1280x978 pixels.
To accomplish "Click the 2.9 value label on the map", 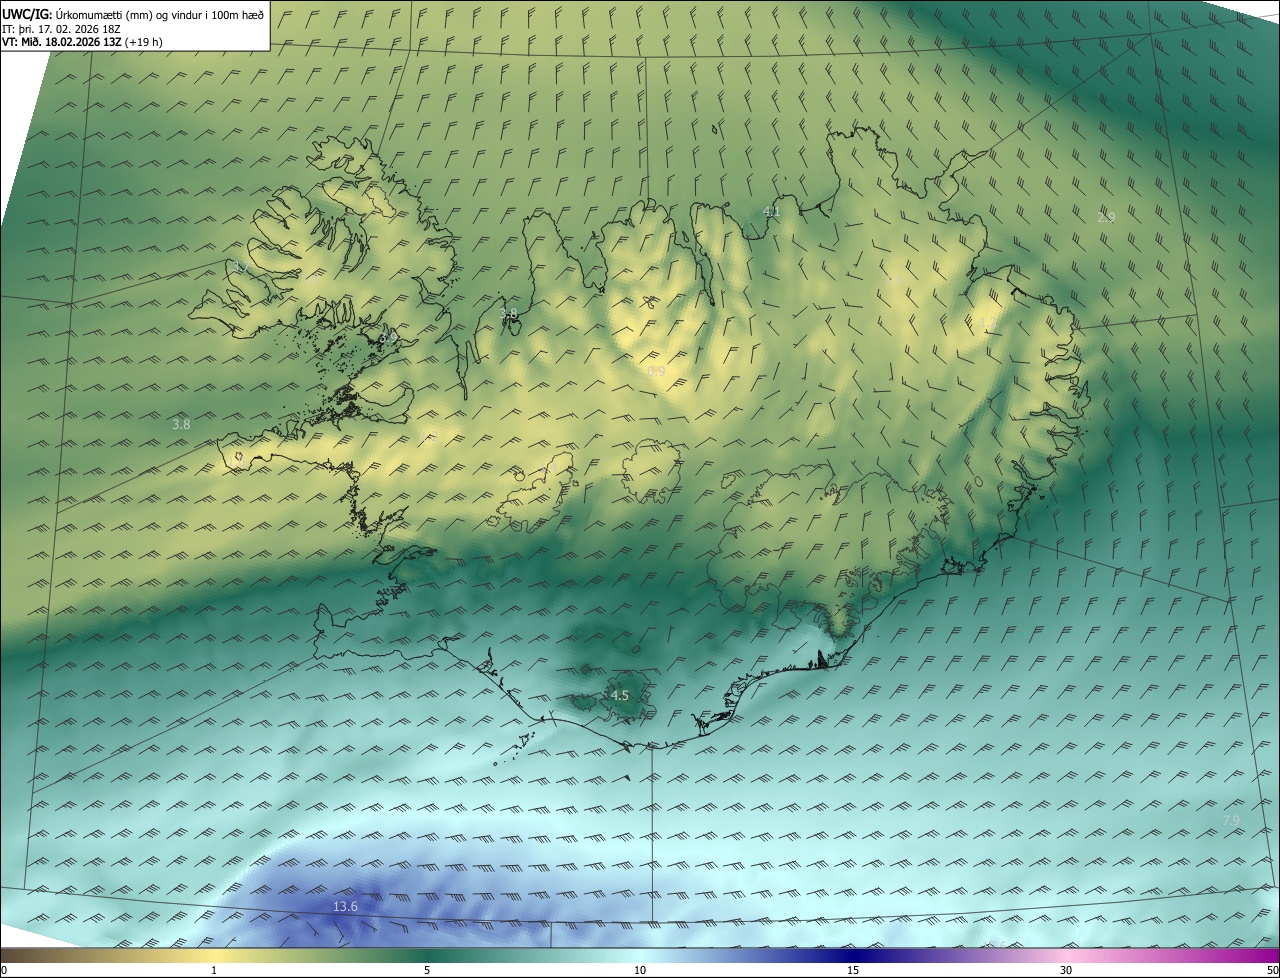I will (x=1106, y=217).
